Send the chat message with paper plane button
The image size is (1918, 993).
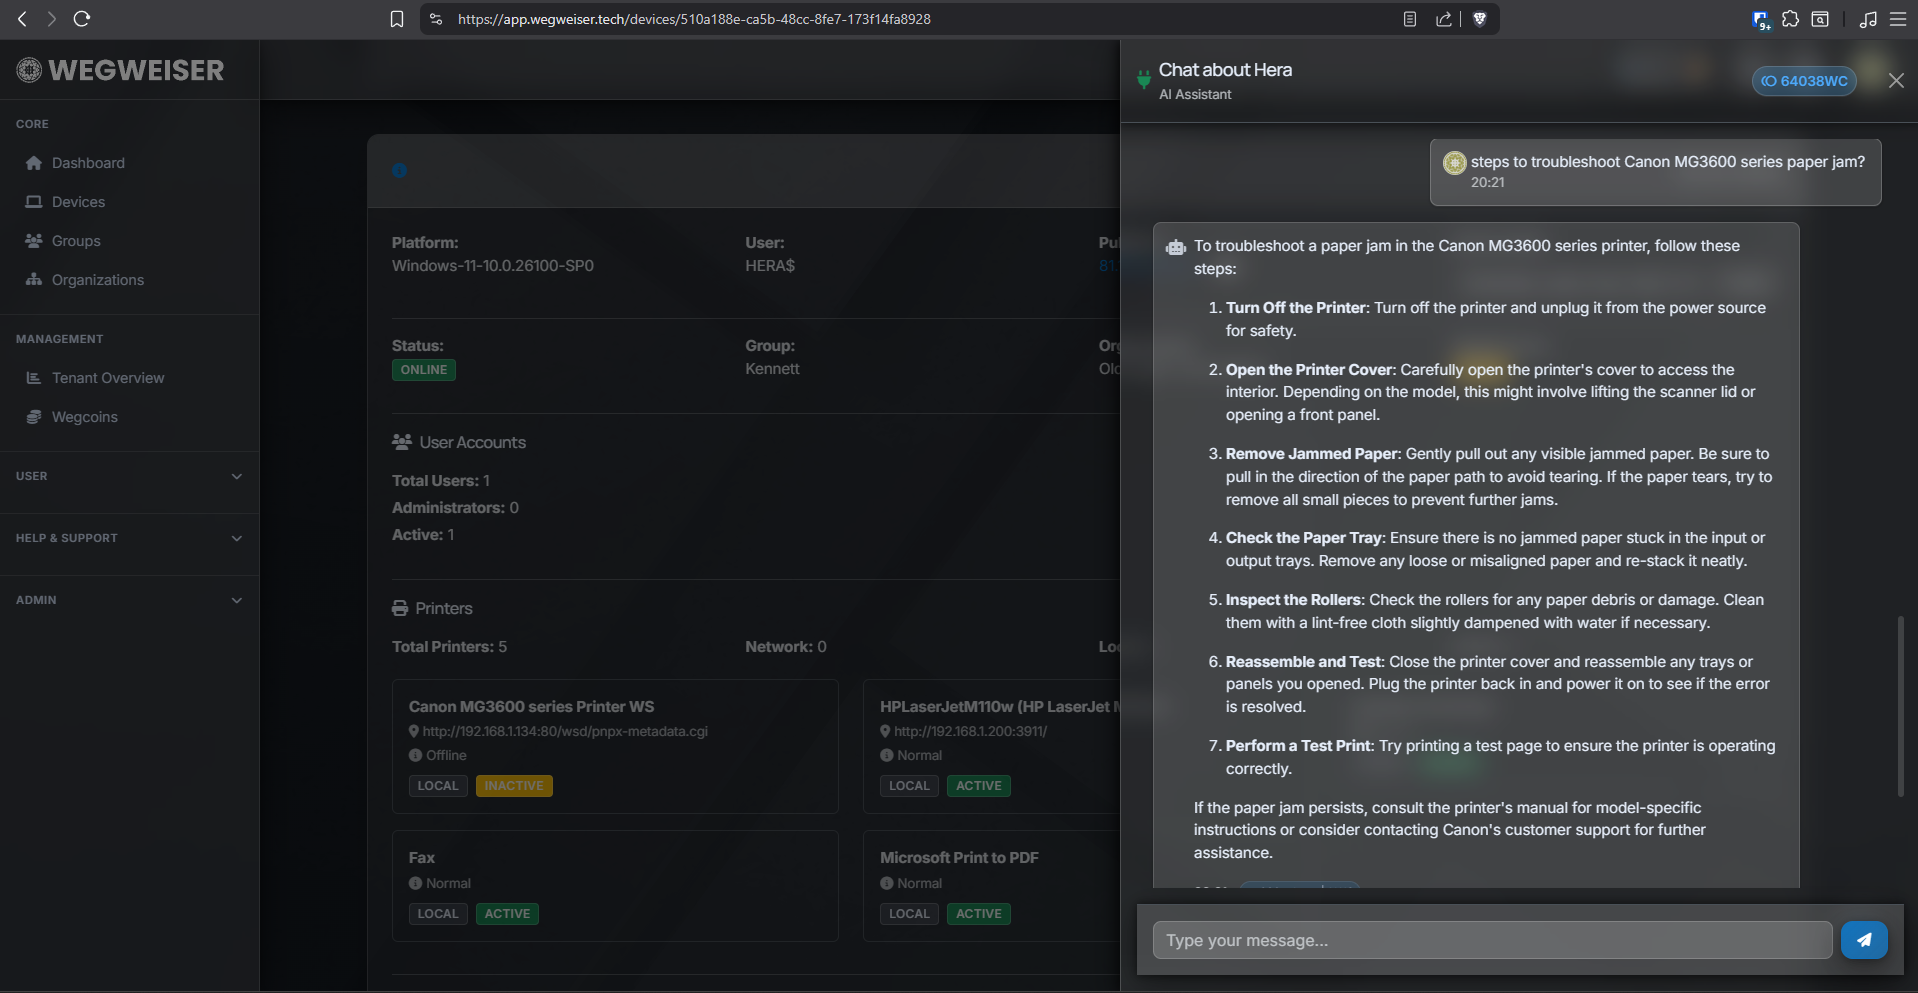pyautogui.click(x=1864, y=940)
